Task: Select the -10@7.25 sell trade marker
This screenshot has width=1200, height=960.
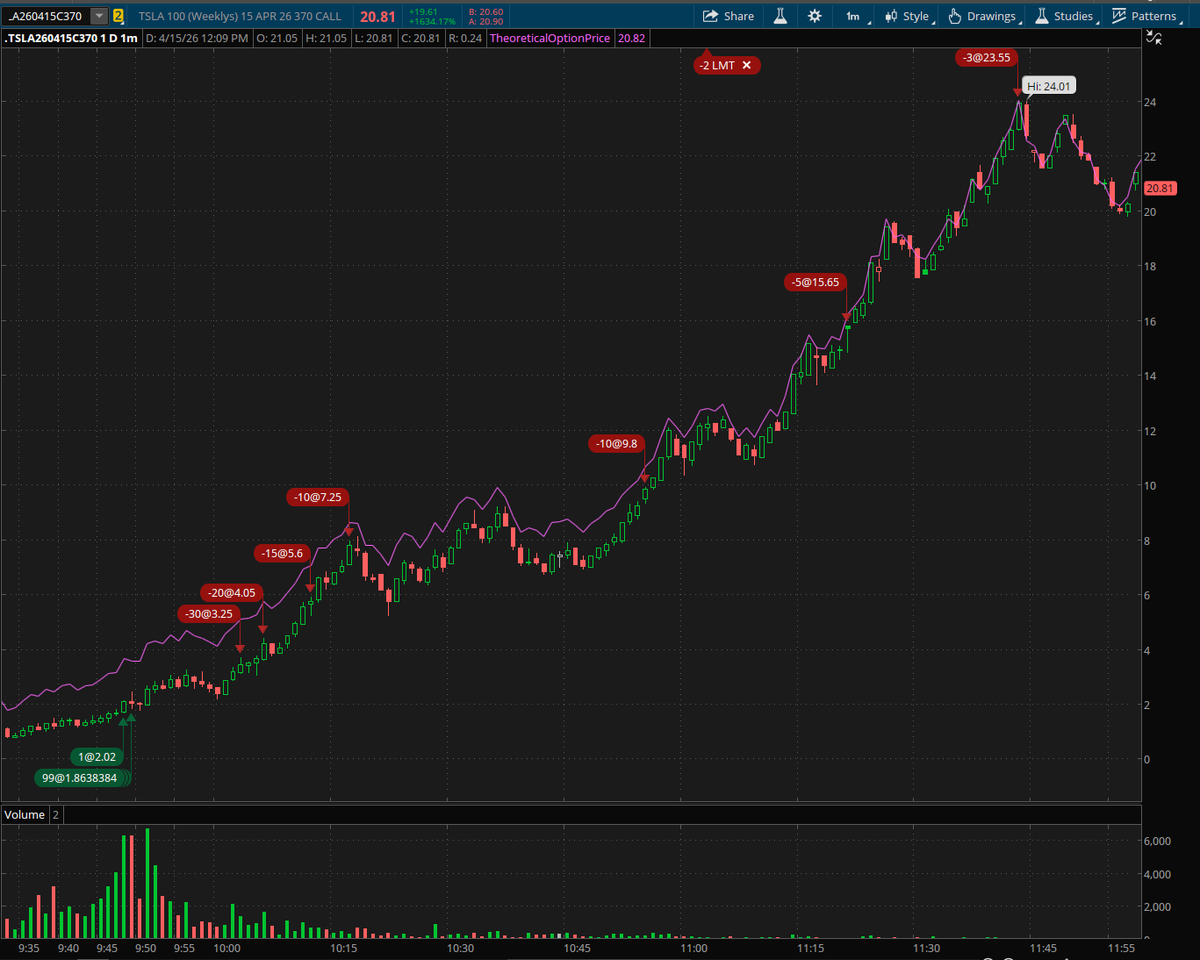Action: pos(318,497)
